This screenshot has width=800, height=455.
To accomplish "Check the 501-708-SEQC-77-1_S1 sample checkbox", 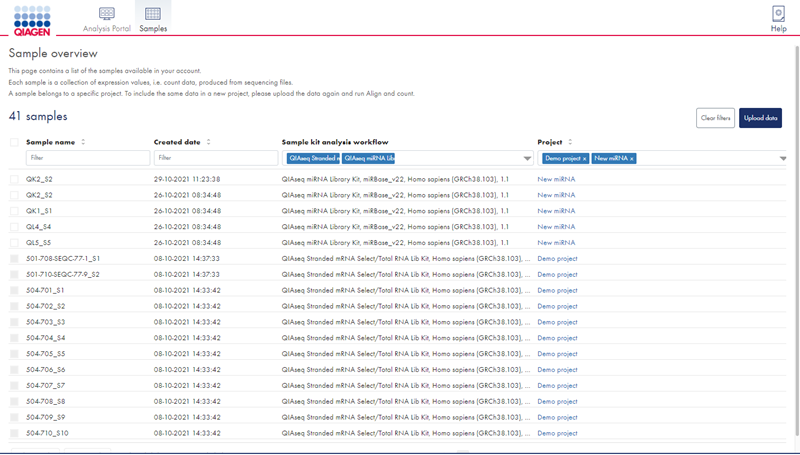I will point(14,259).
